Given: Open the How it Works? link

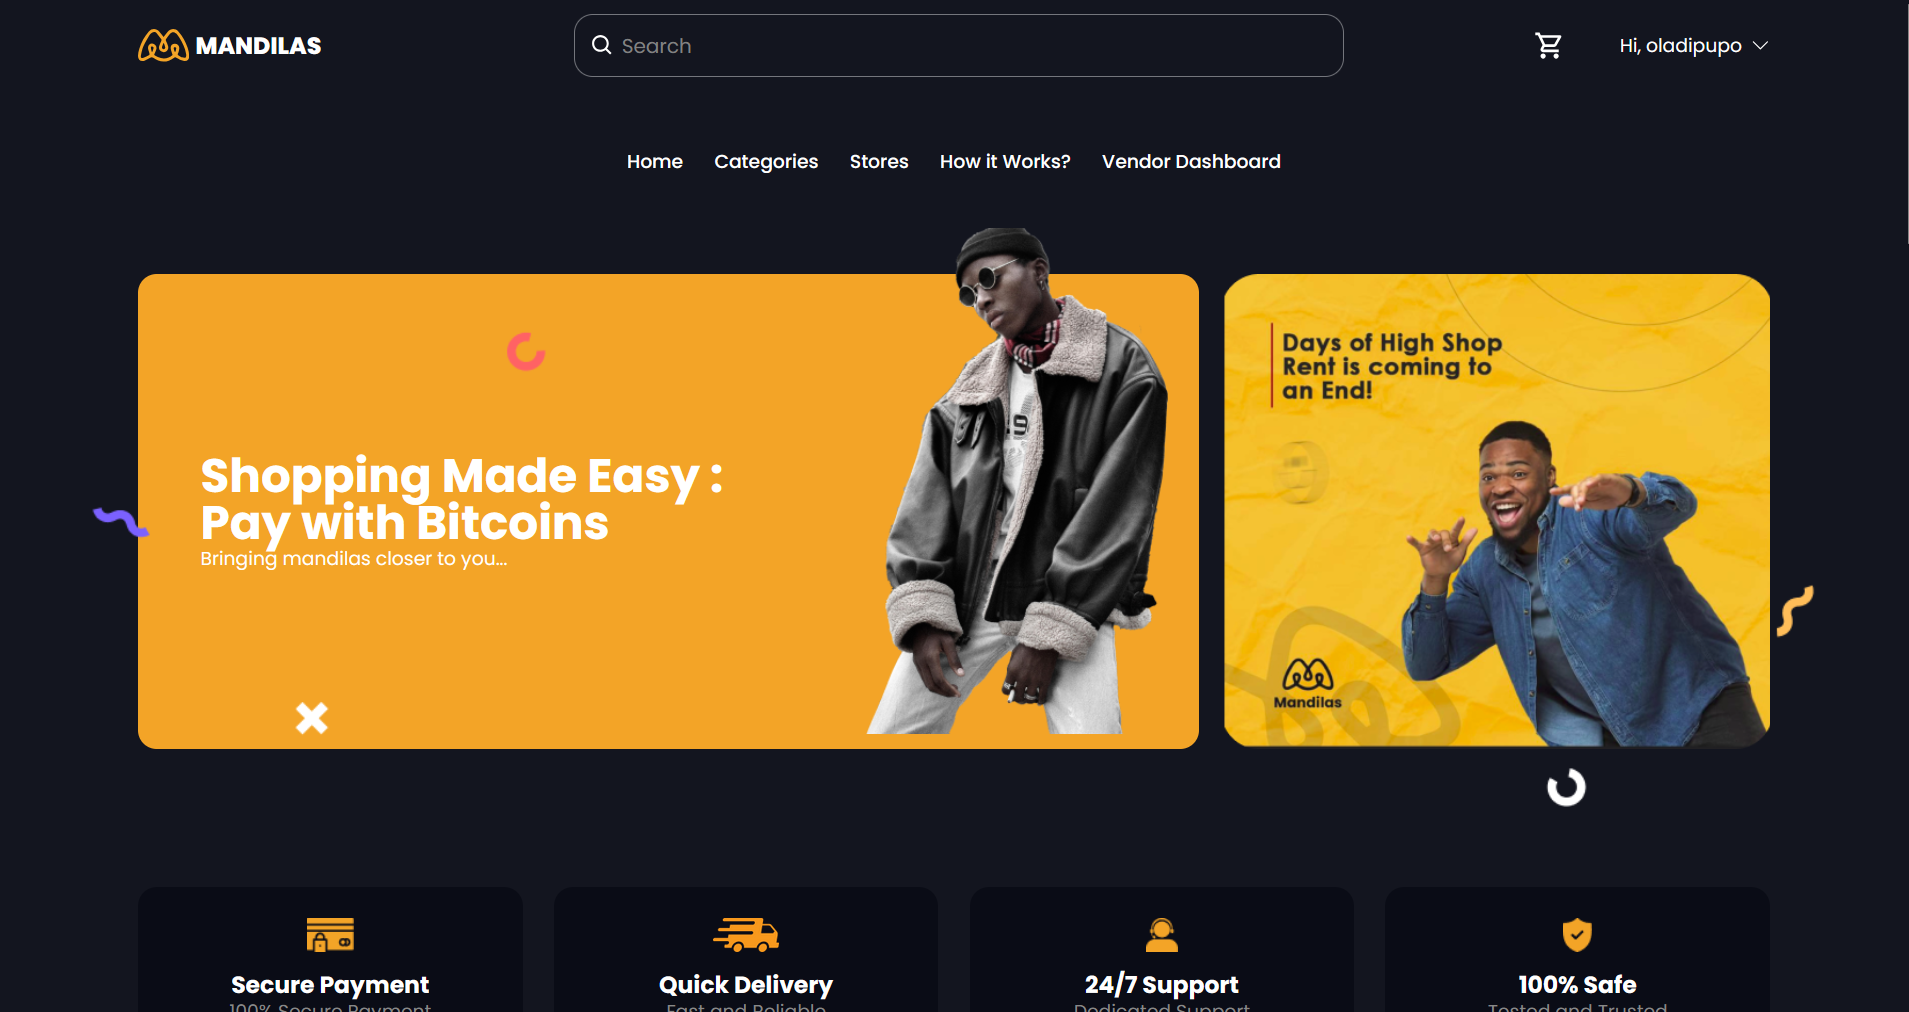Looking at the screenshot, I should [x=1005, y=162].
